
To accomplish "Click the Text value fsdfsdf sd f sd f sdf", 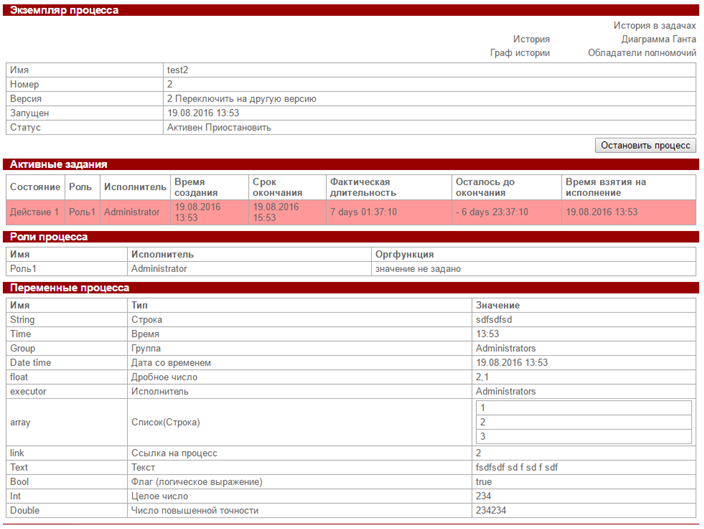I will pos(517,467).
